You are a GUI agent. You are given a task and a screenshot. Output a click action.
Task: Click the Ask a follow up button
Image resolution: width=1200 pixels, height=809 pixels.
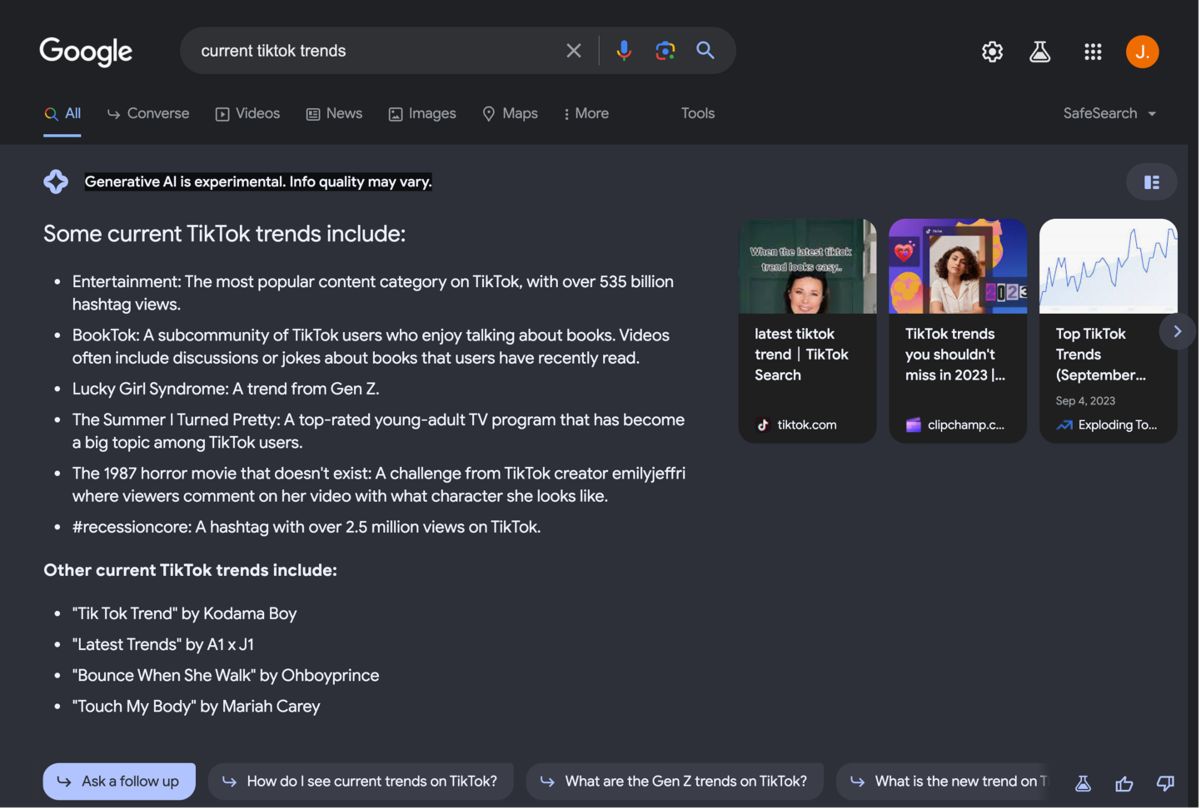point(119,781)
